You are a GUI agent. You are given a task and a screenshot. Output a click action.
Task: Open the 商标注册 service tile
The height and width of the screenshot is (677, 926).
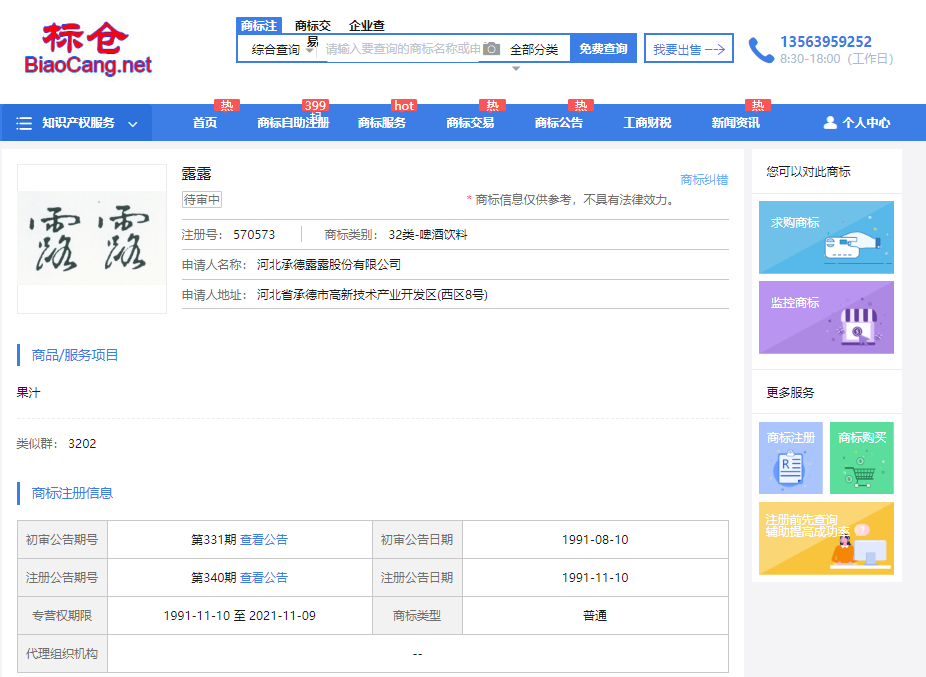click(x=791, y=458)
